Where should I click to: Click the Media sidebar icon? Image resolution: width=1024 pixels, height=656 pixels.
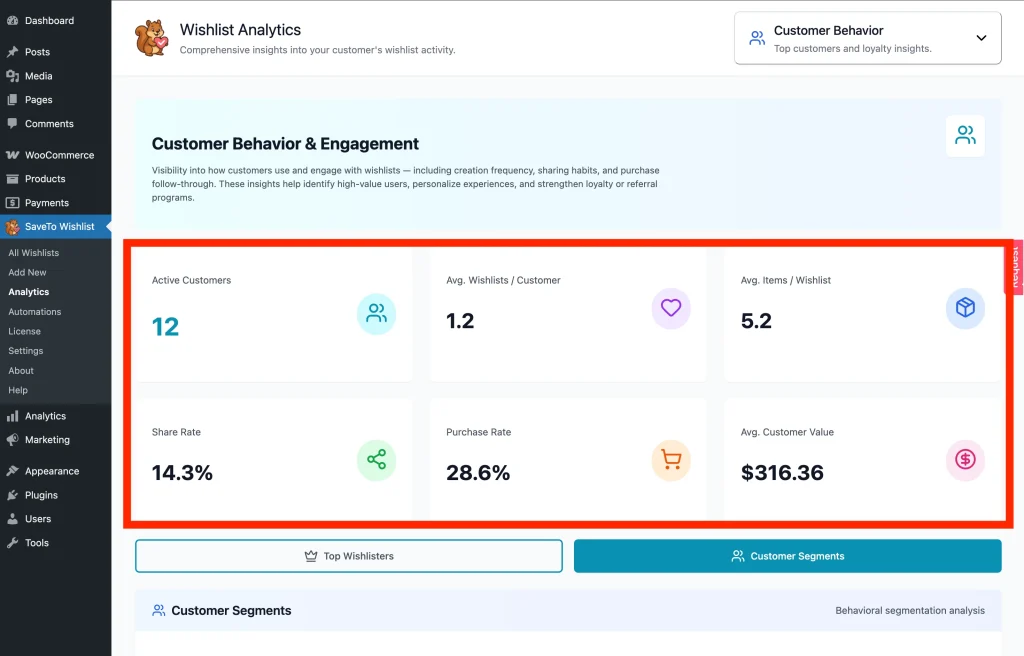click(x=14, y=75)
